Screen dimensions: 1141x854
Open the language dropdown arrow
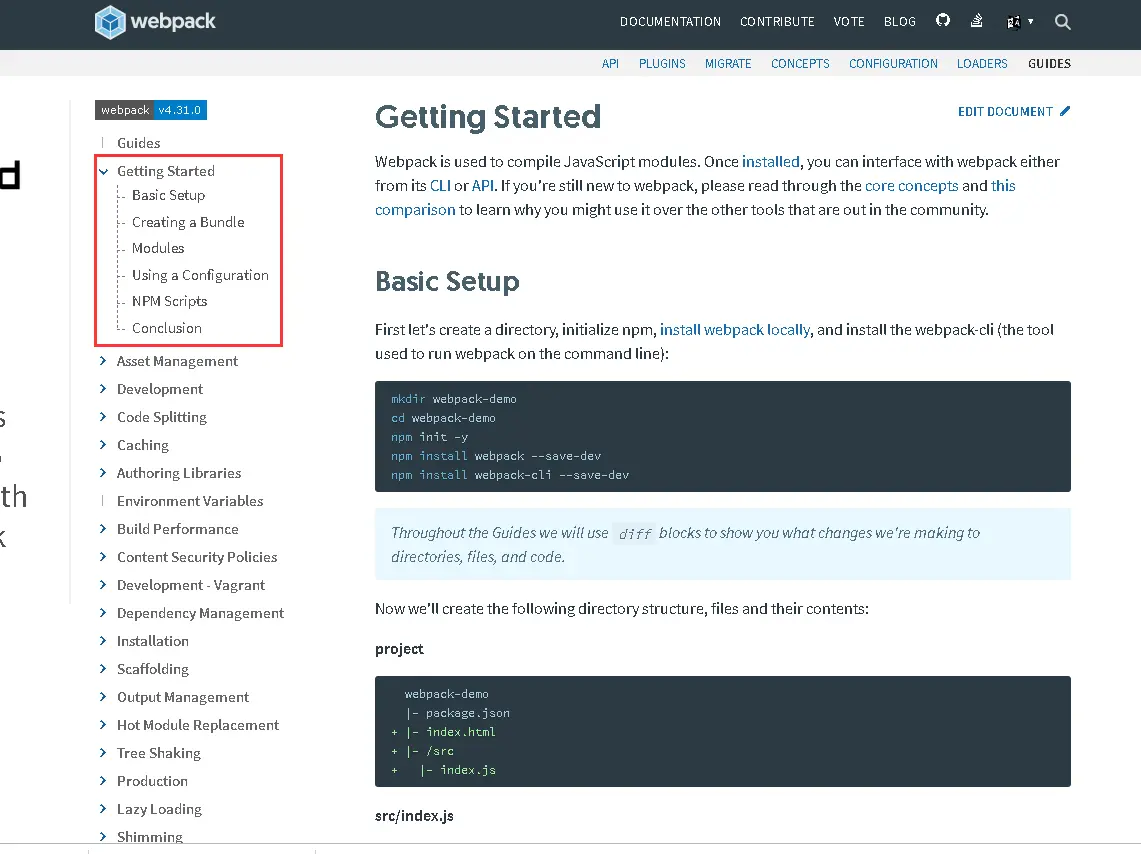click(x=1030, y=22)
